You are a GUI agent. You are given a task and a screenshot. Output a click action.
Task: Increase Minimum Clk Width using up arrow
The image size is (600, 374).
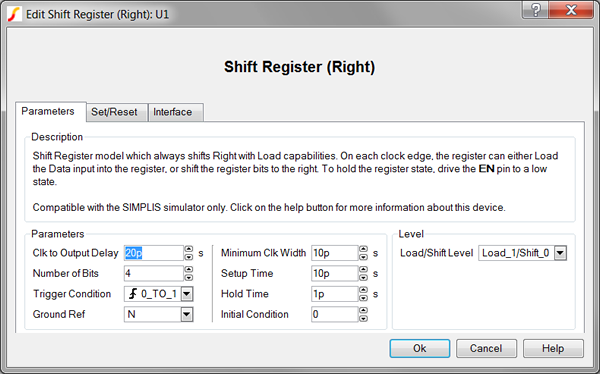(363, 249)
